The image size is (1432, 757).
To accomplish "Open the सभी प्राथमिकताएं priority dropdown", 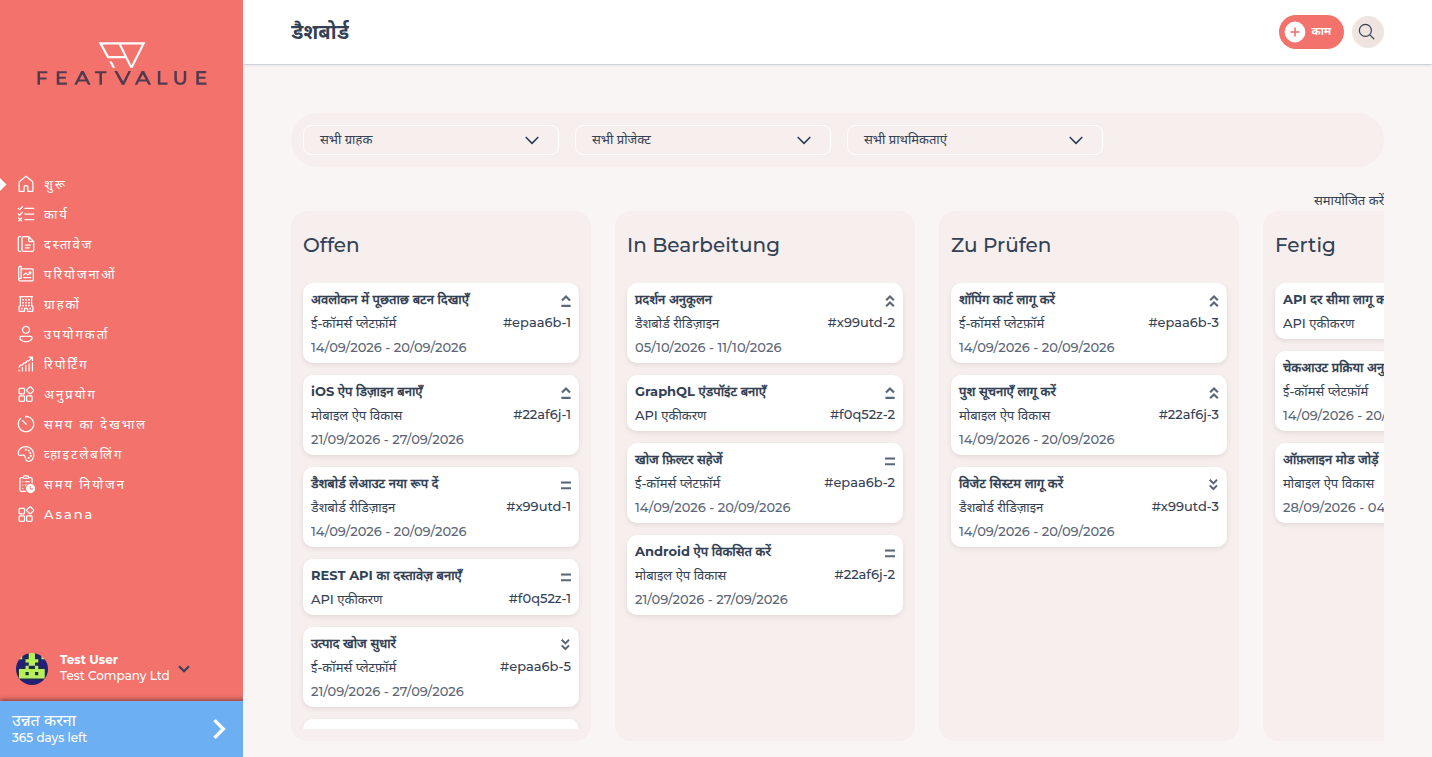I will click(x=975, y=140).
